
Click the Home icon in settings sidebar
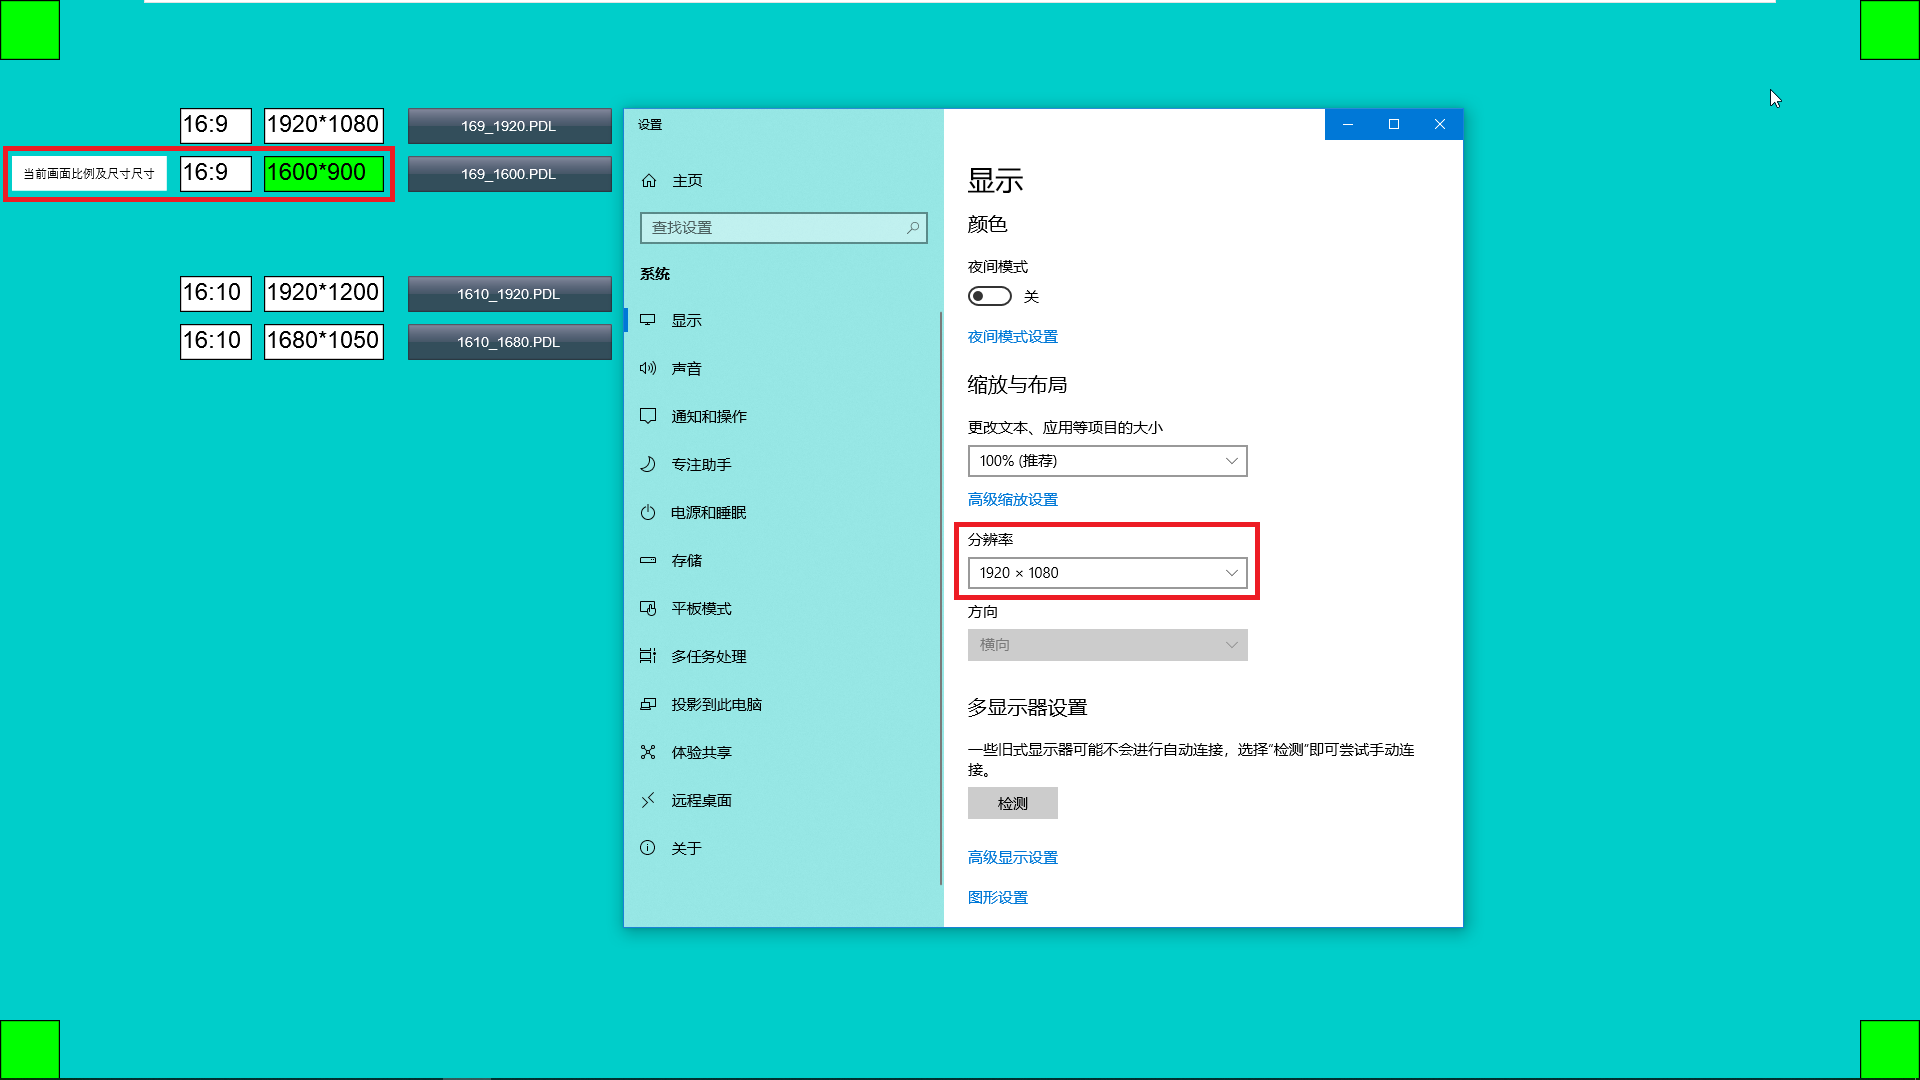[649, 181]
